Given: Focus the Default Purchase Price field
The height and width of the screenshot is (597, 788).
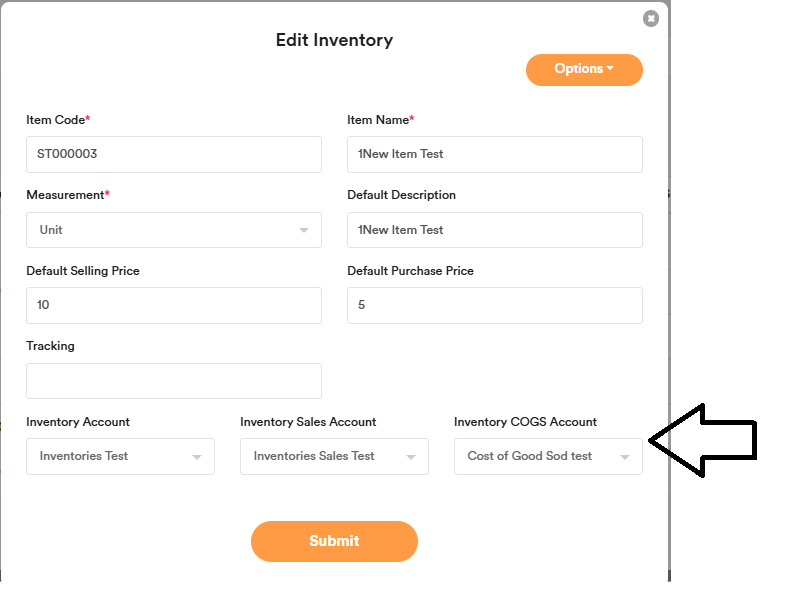Looking at the screenshot, I should [x=494, y=305].
